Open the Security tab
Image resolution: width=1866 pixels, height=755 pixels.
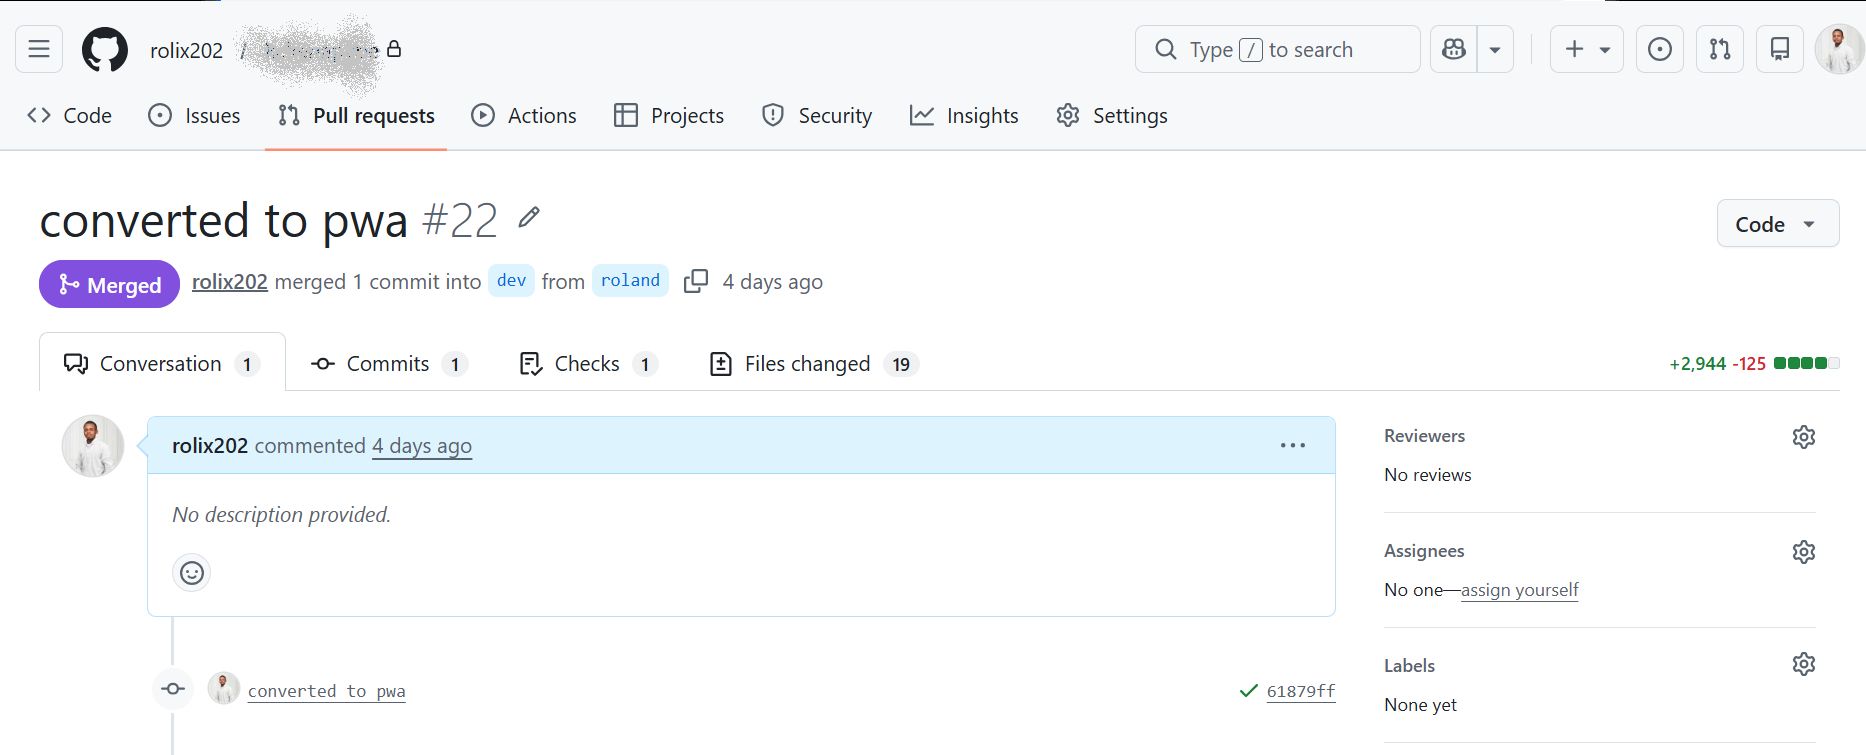(817, 115)
